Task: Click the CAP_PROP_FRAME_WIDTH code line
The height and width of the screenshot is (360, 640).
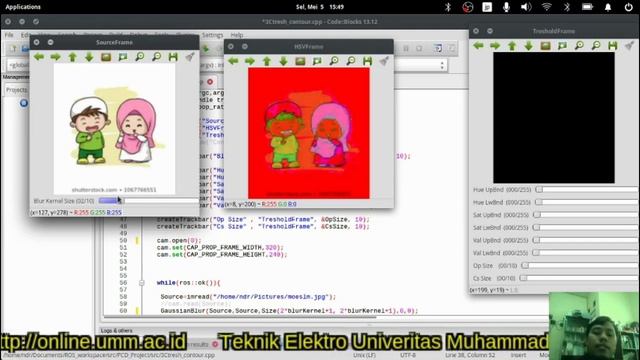Action: (220, 248)
